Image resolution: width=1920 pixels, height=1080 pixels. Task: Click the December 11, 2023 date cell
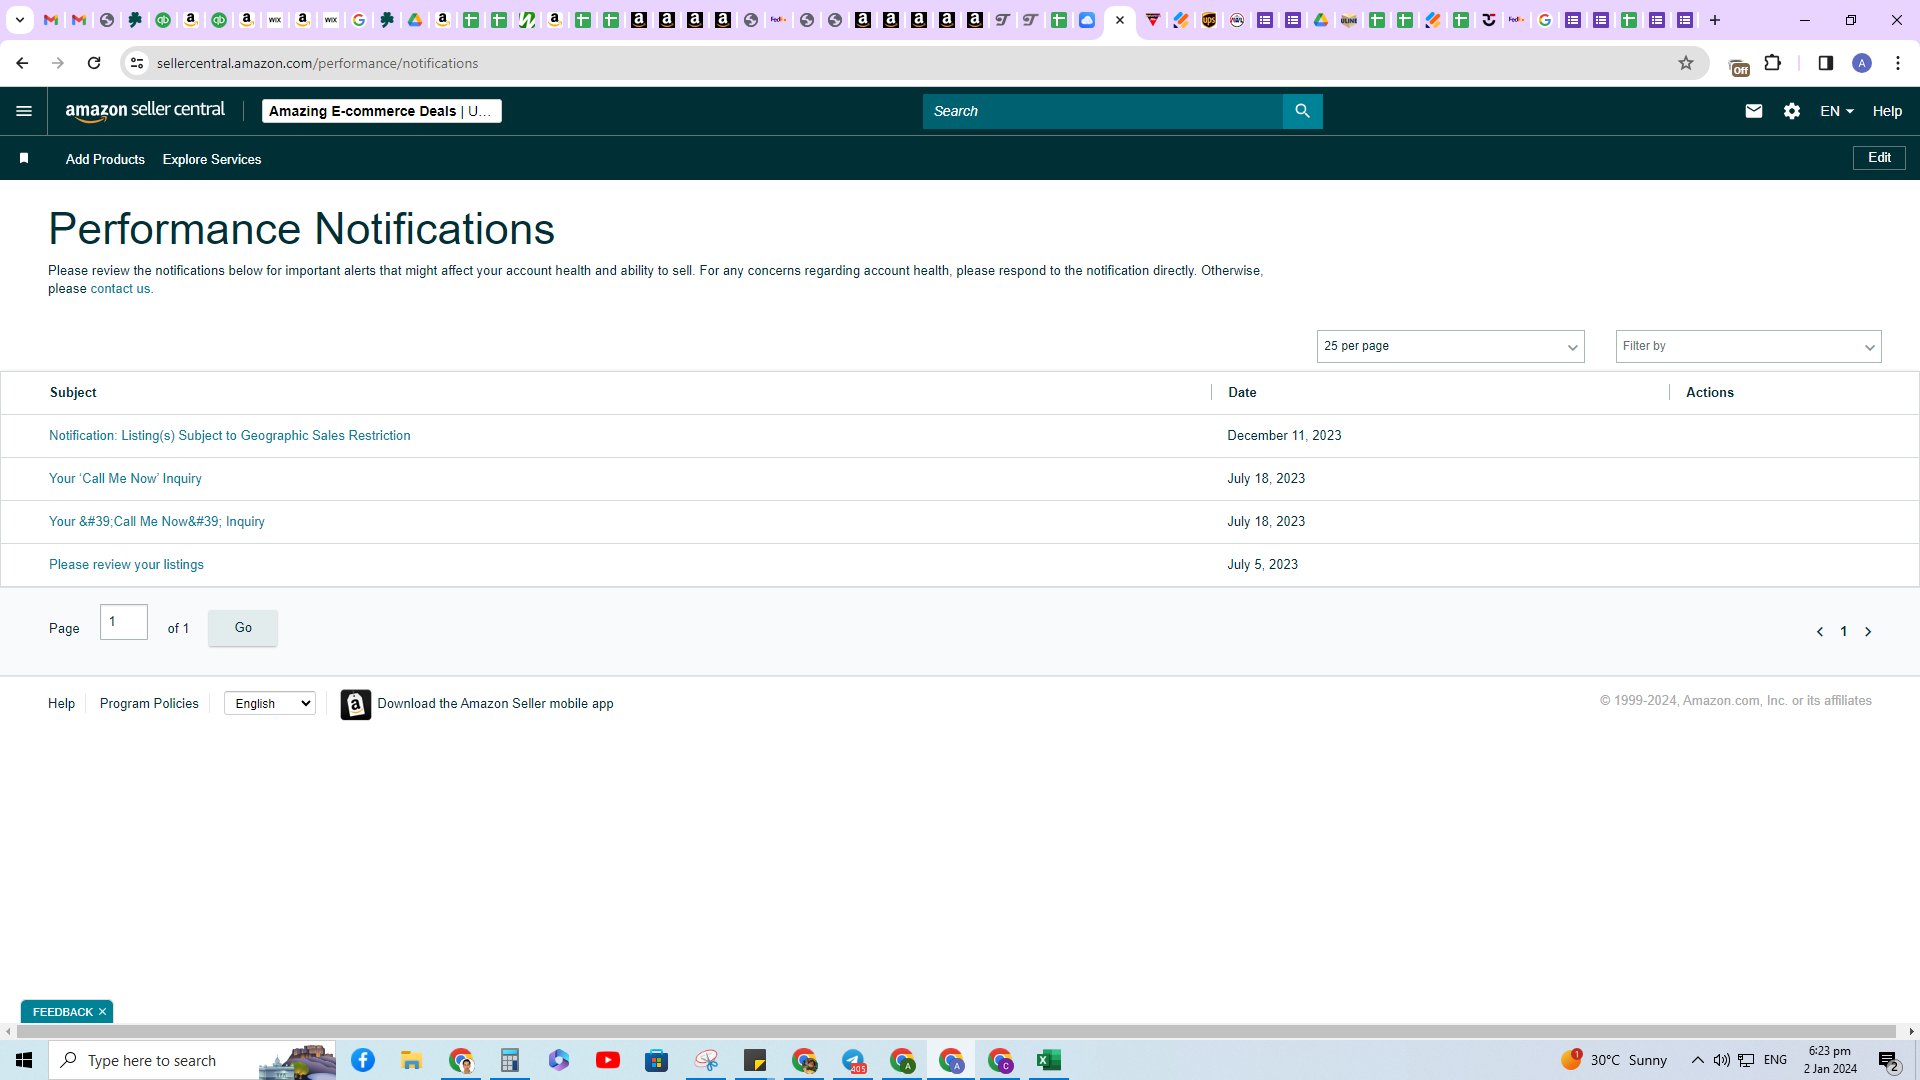[x=1284, y=435]
